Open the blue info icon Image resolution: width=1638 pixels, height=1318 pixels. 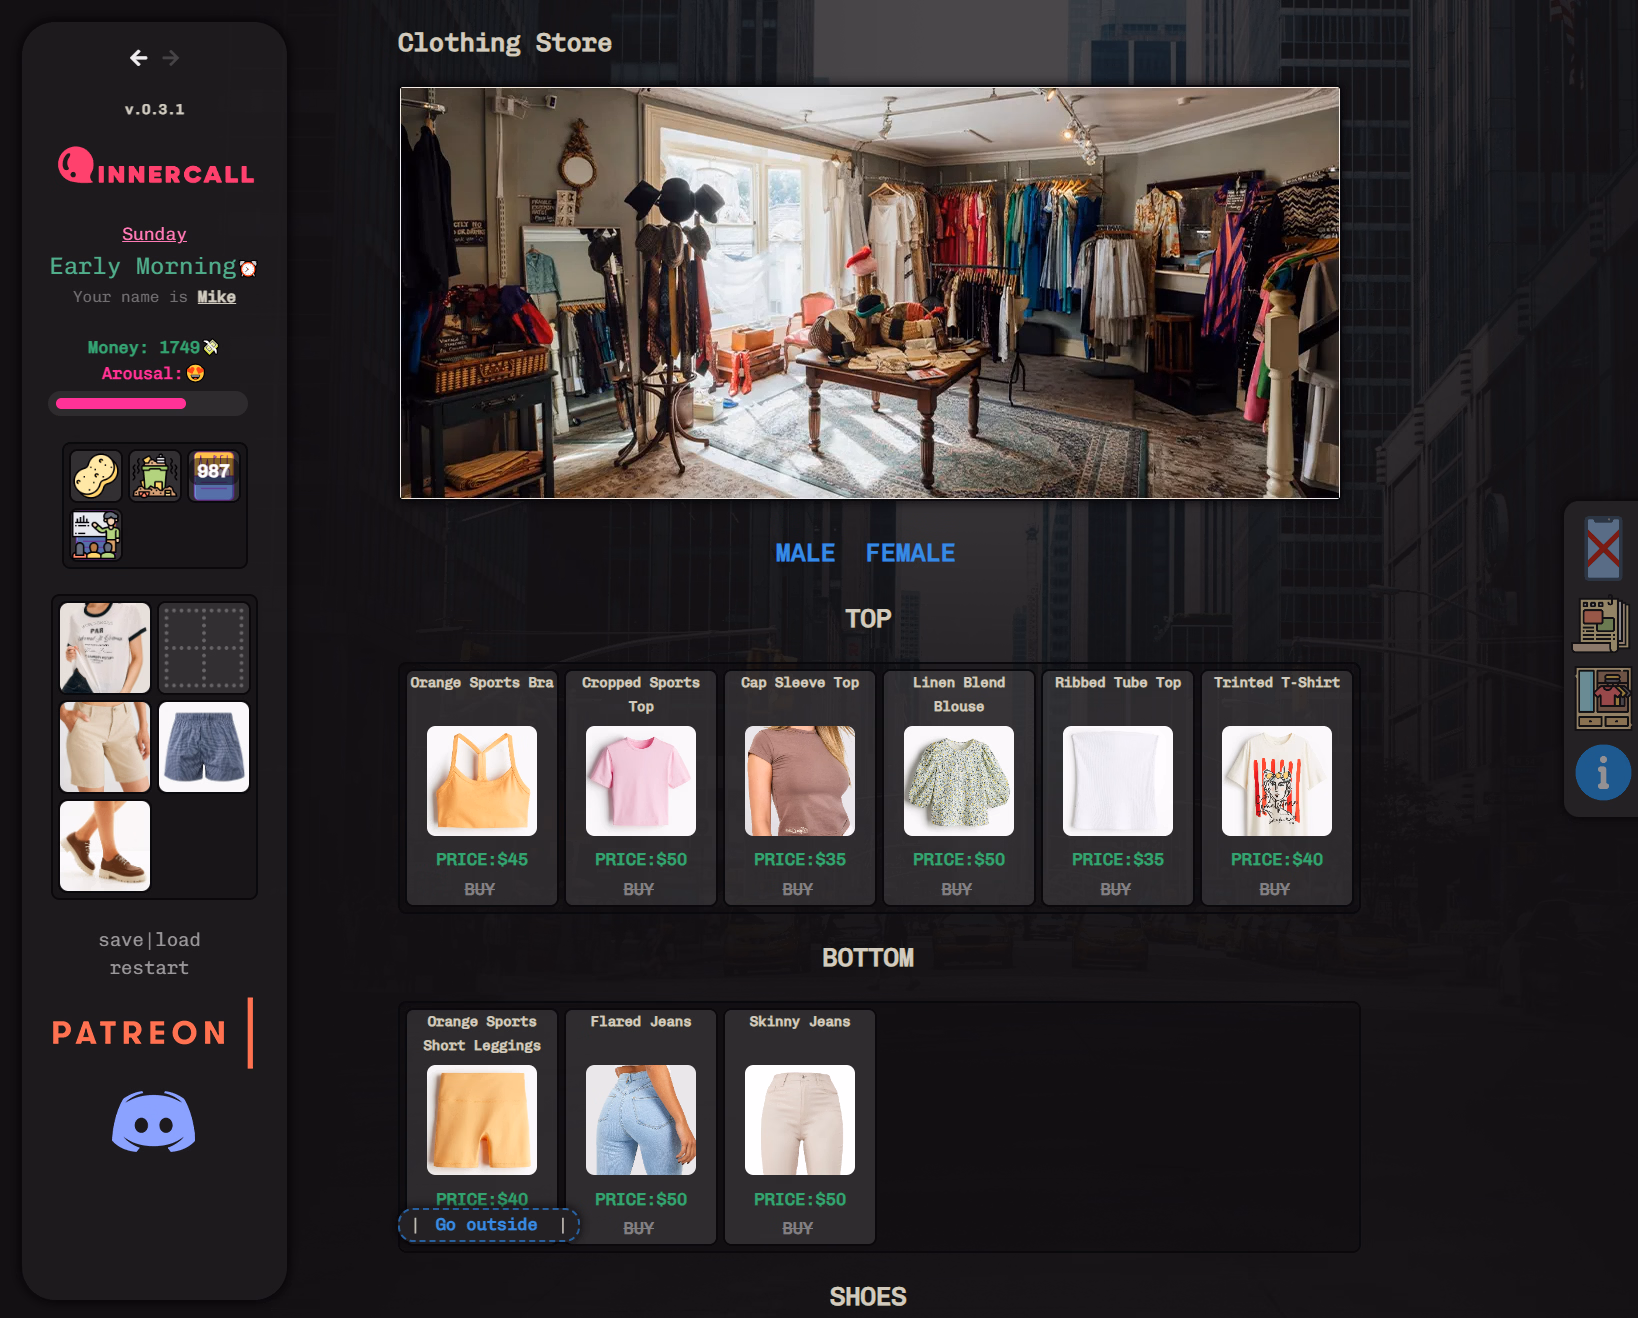click(1603, 773)
